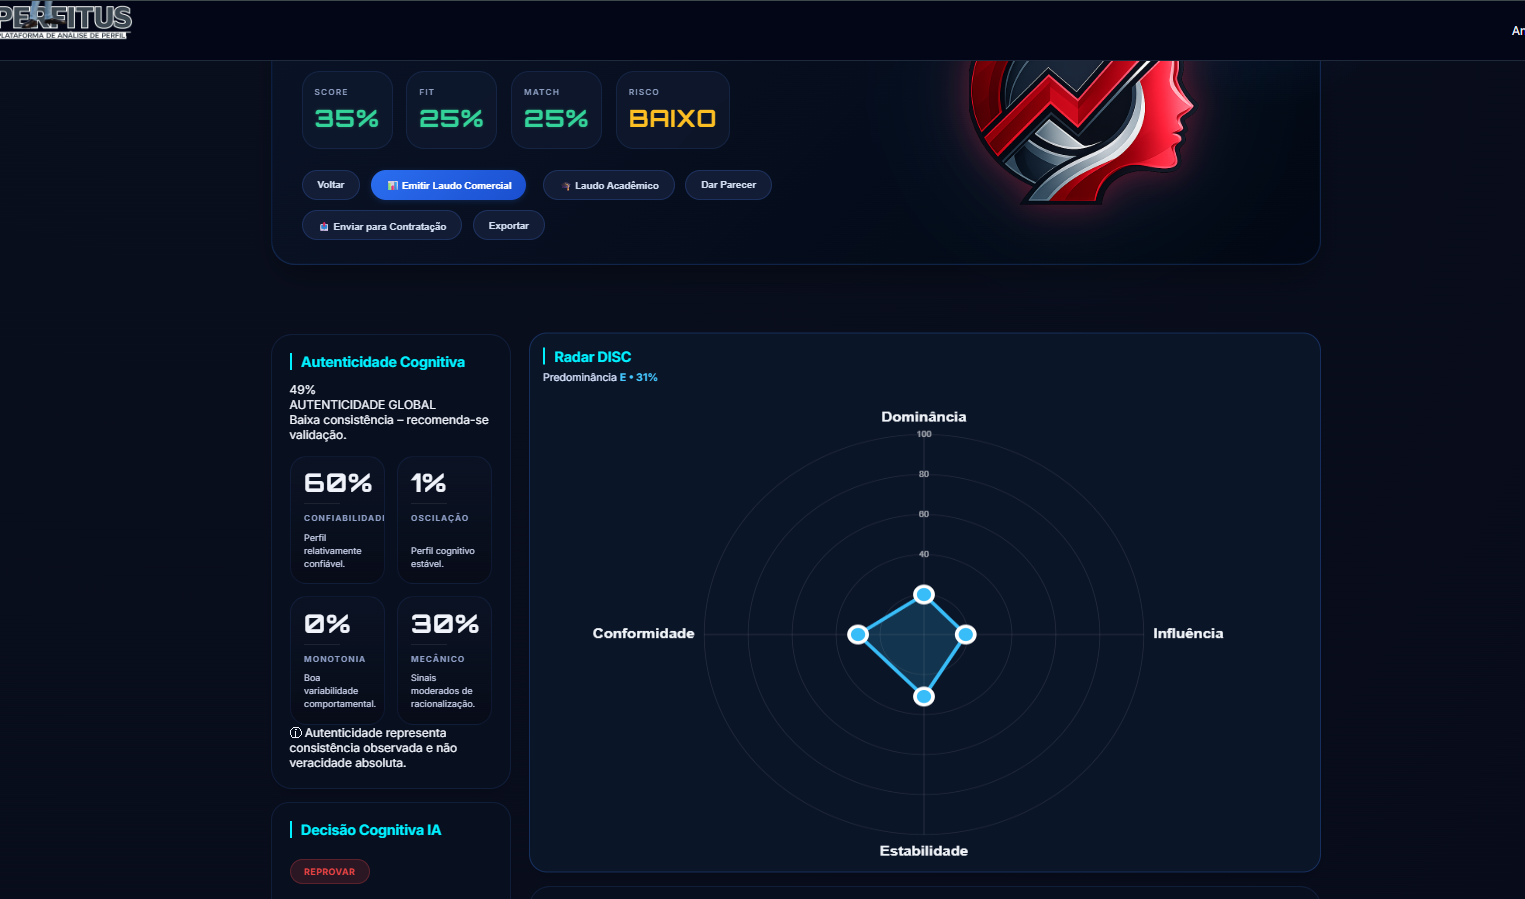The image size is (1525, 899).
Task: Click the Exportar button
Action: coord(509,226)
